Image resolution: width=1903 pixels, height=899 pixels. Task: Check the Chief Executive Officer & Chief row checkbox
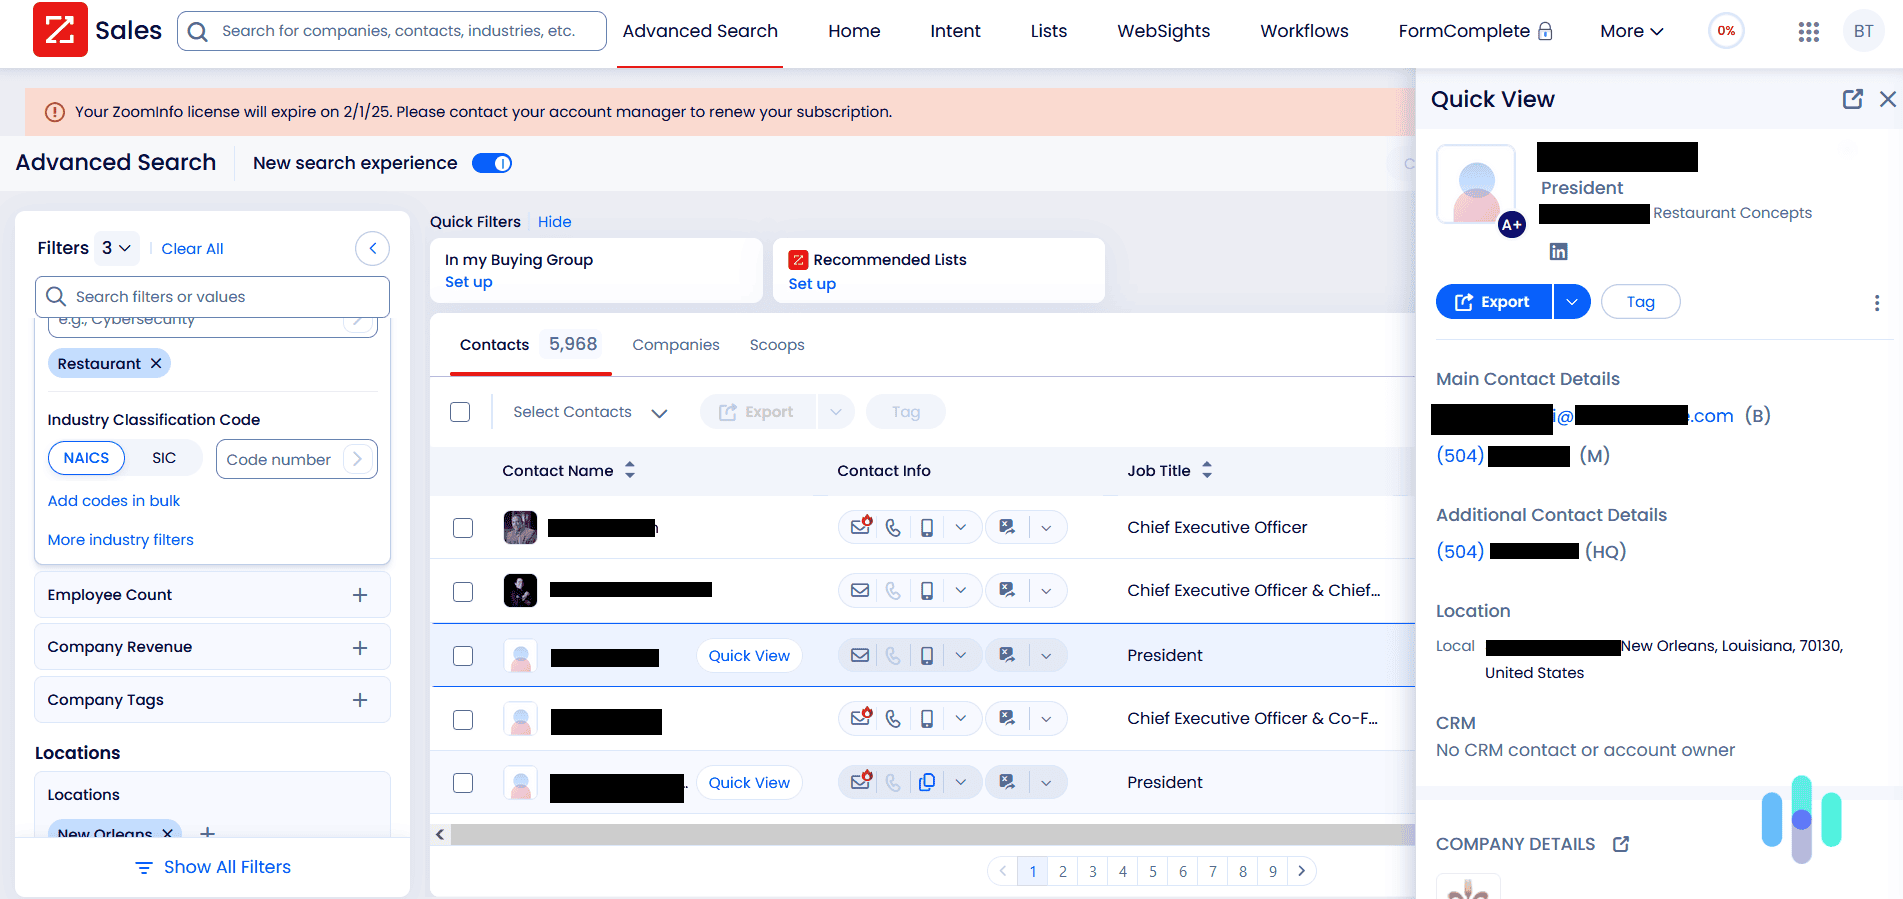[x=463, y=591]
